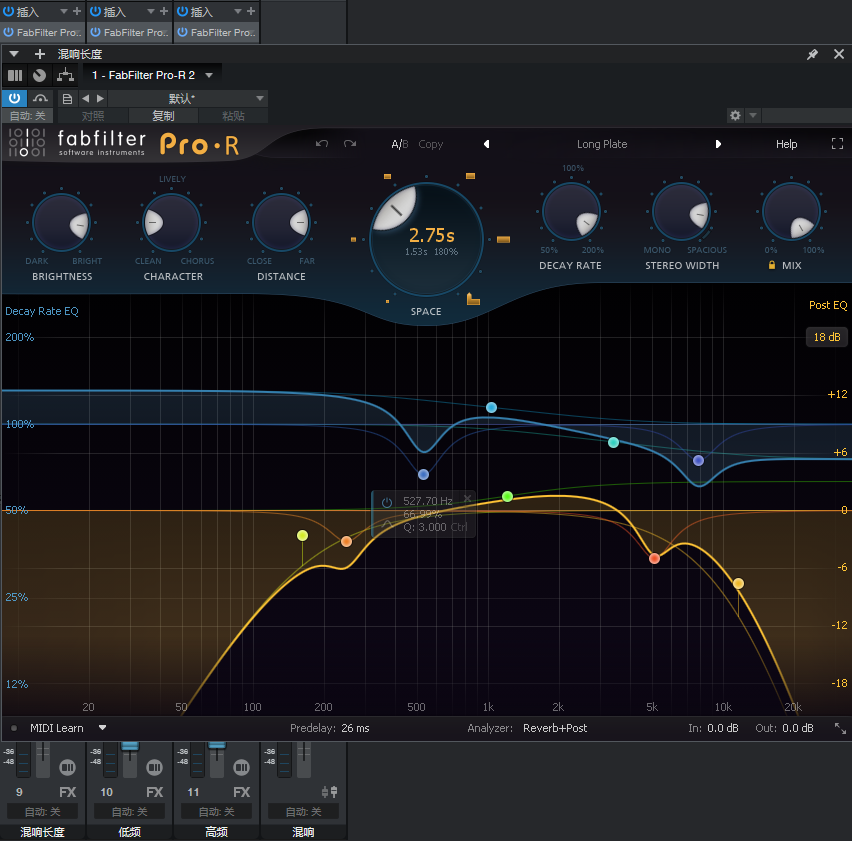The height and width of the screenshot is (841, 852).
Task: Click the Post EQ label
Action: (x=828, y=305)
